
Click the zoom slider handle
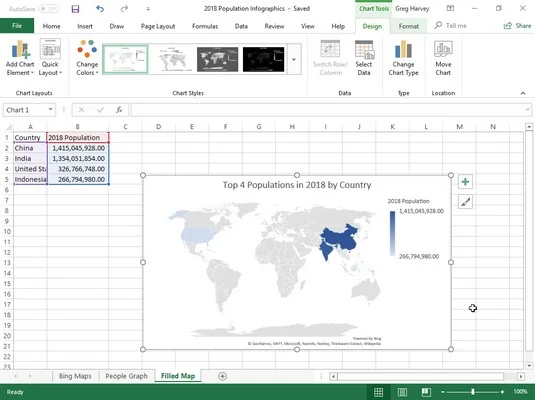pos(473,392)
